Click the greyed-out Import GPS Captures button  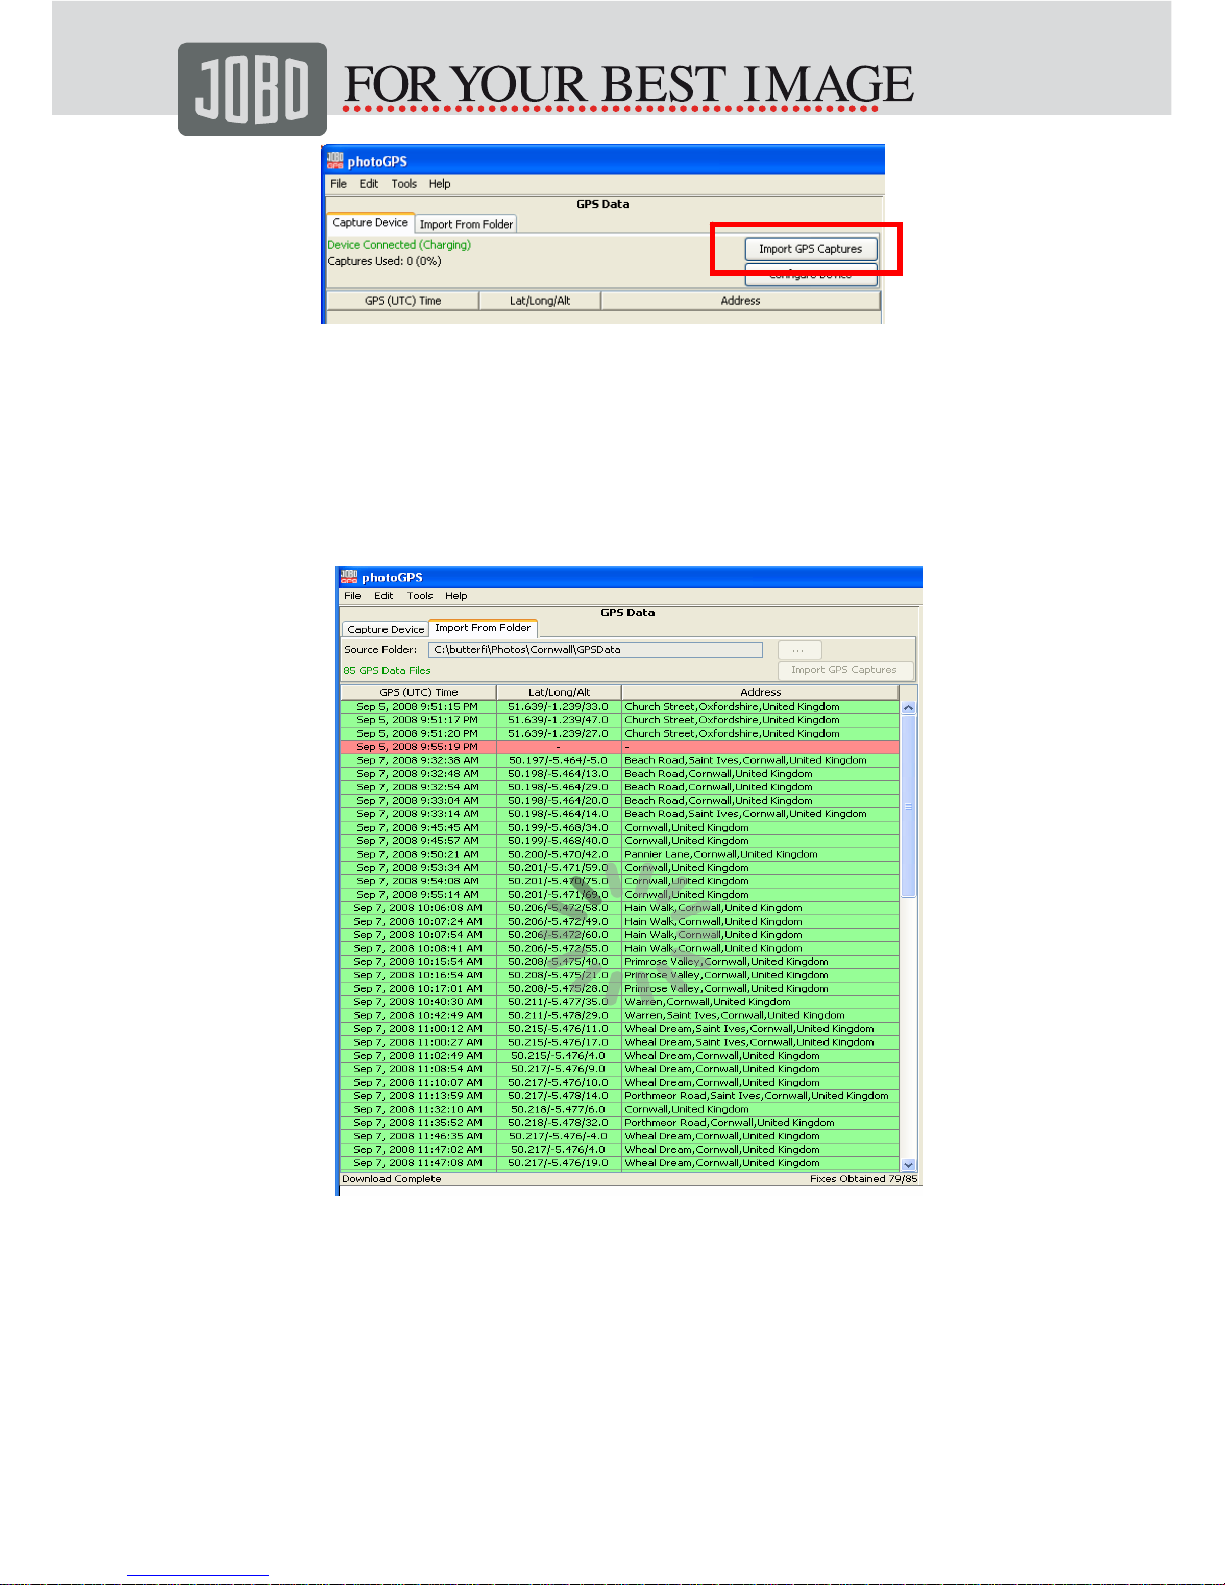click(x=844, y=670)
